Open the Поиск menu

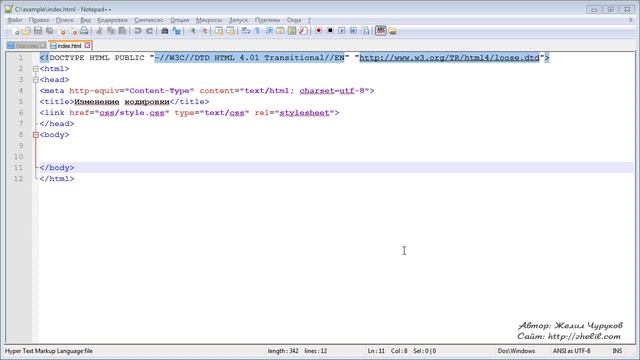tap(64, 20)
